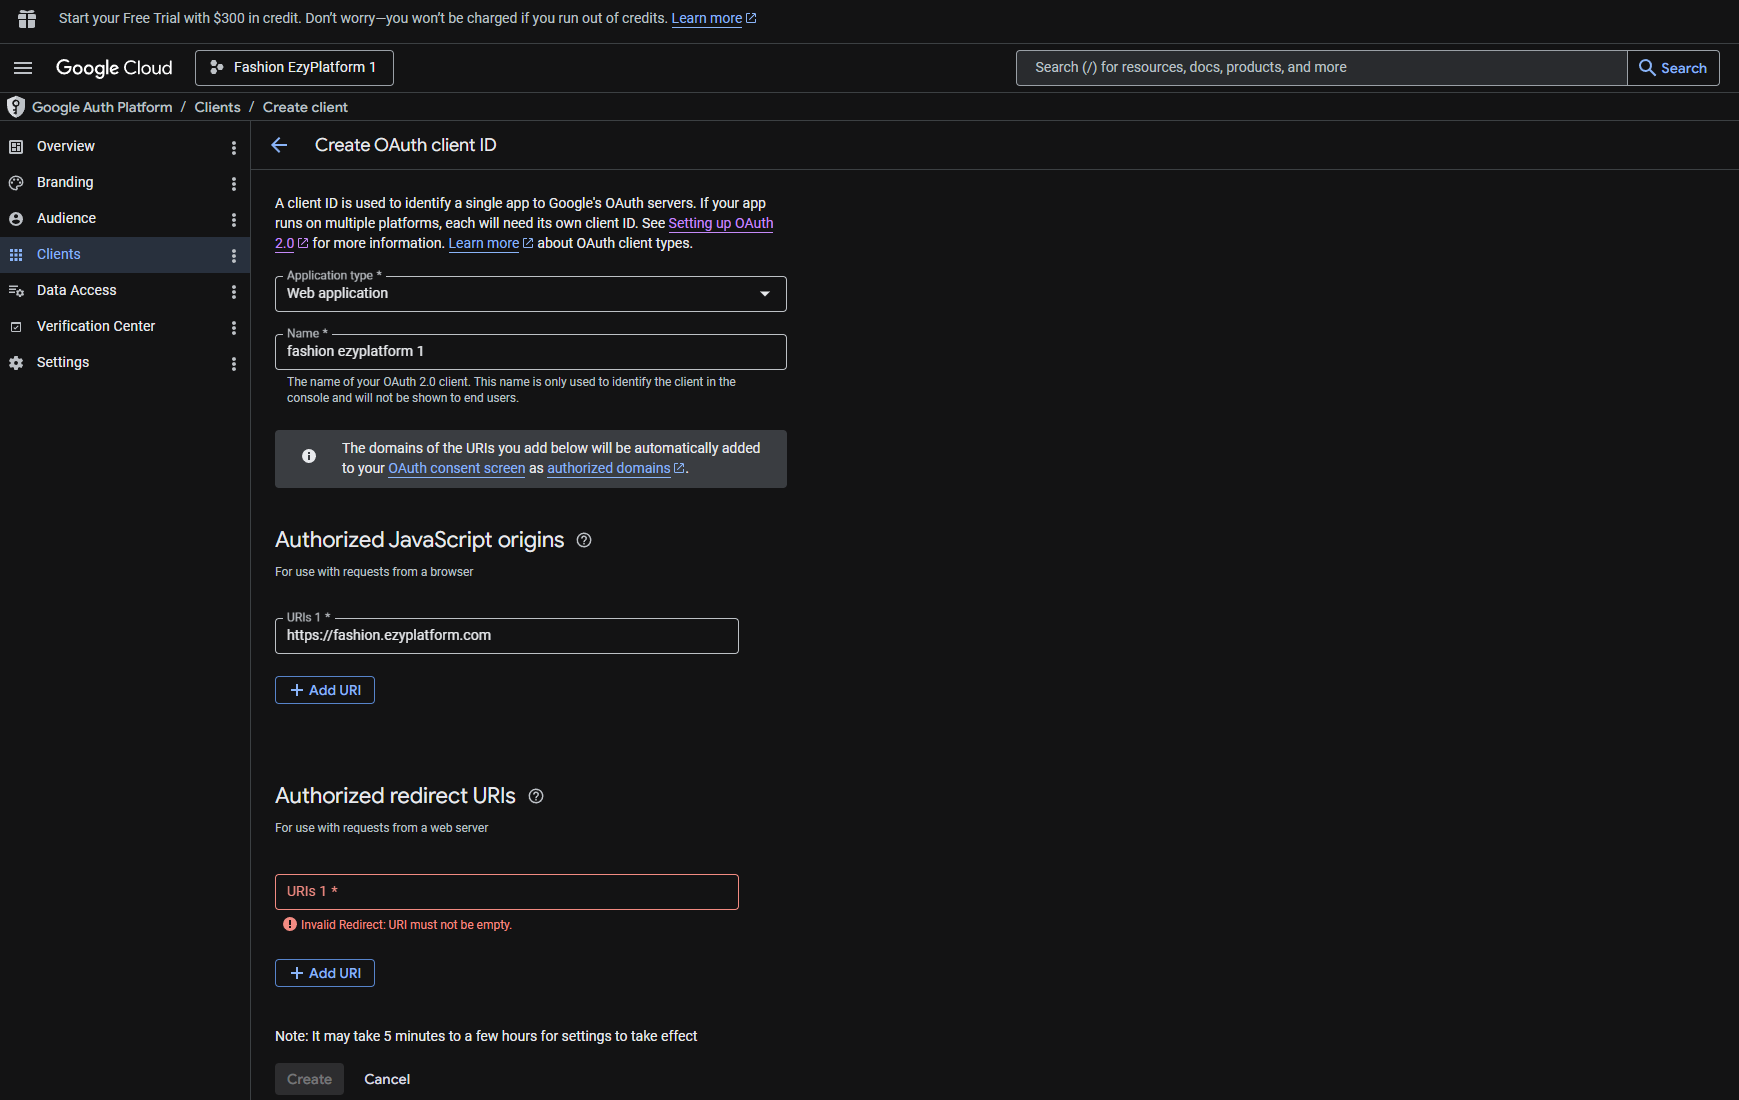Screen dimensions: 1739x1100
Task: Click the back arrow beside Create OAuth client ID
Action: tap(279, 145)
